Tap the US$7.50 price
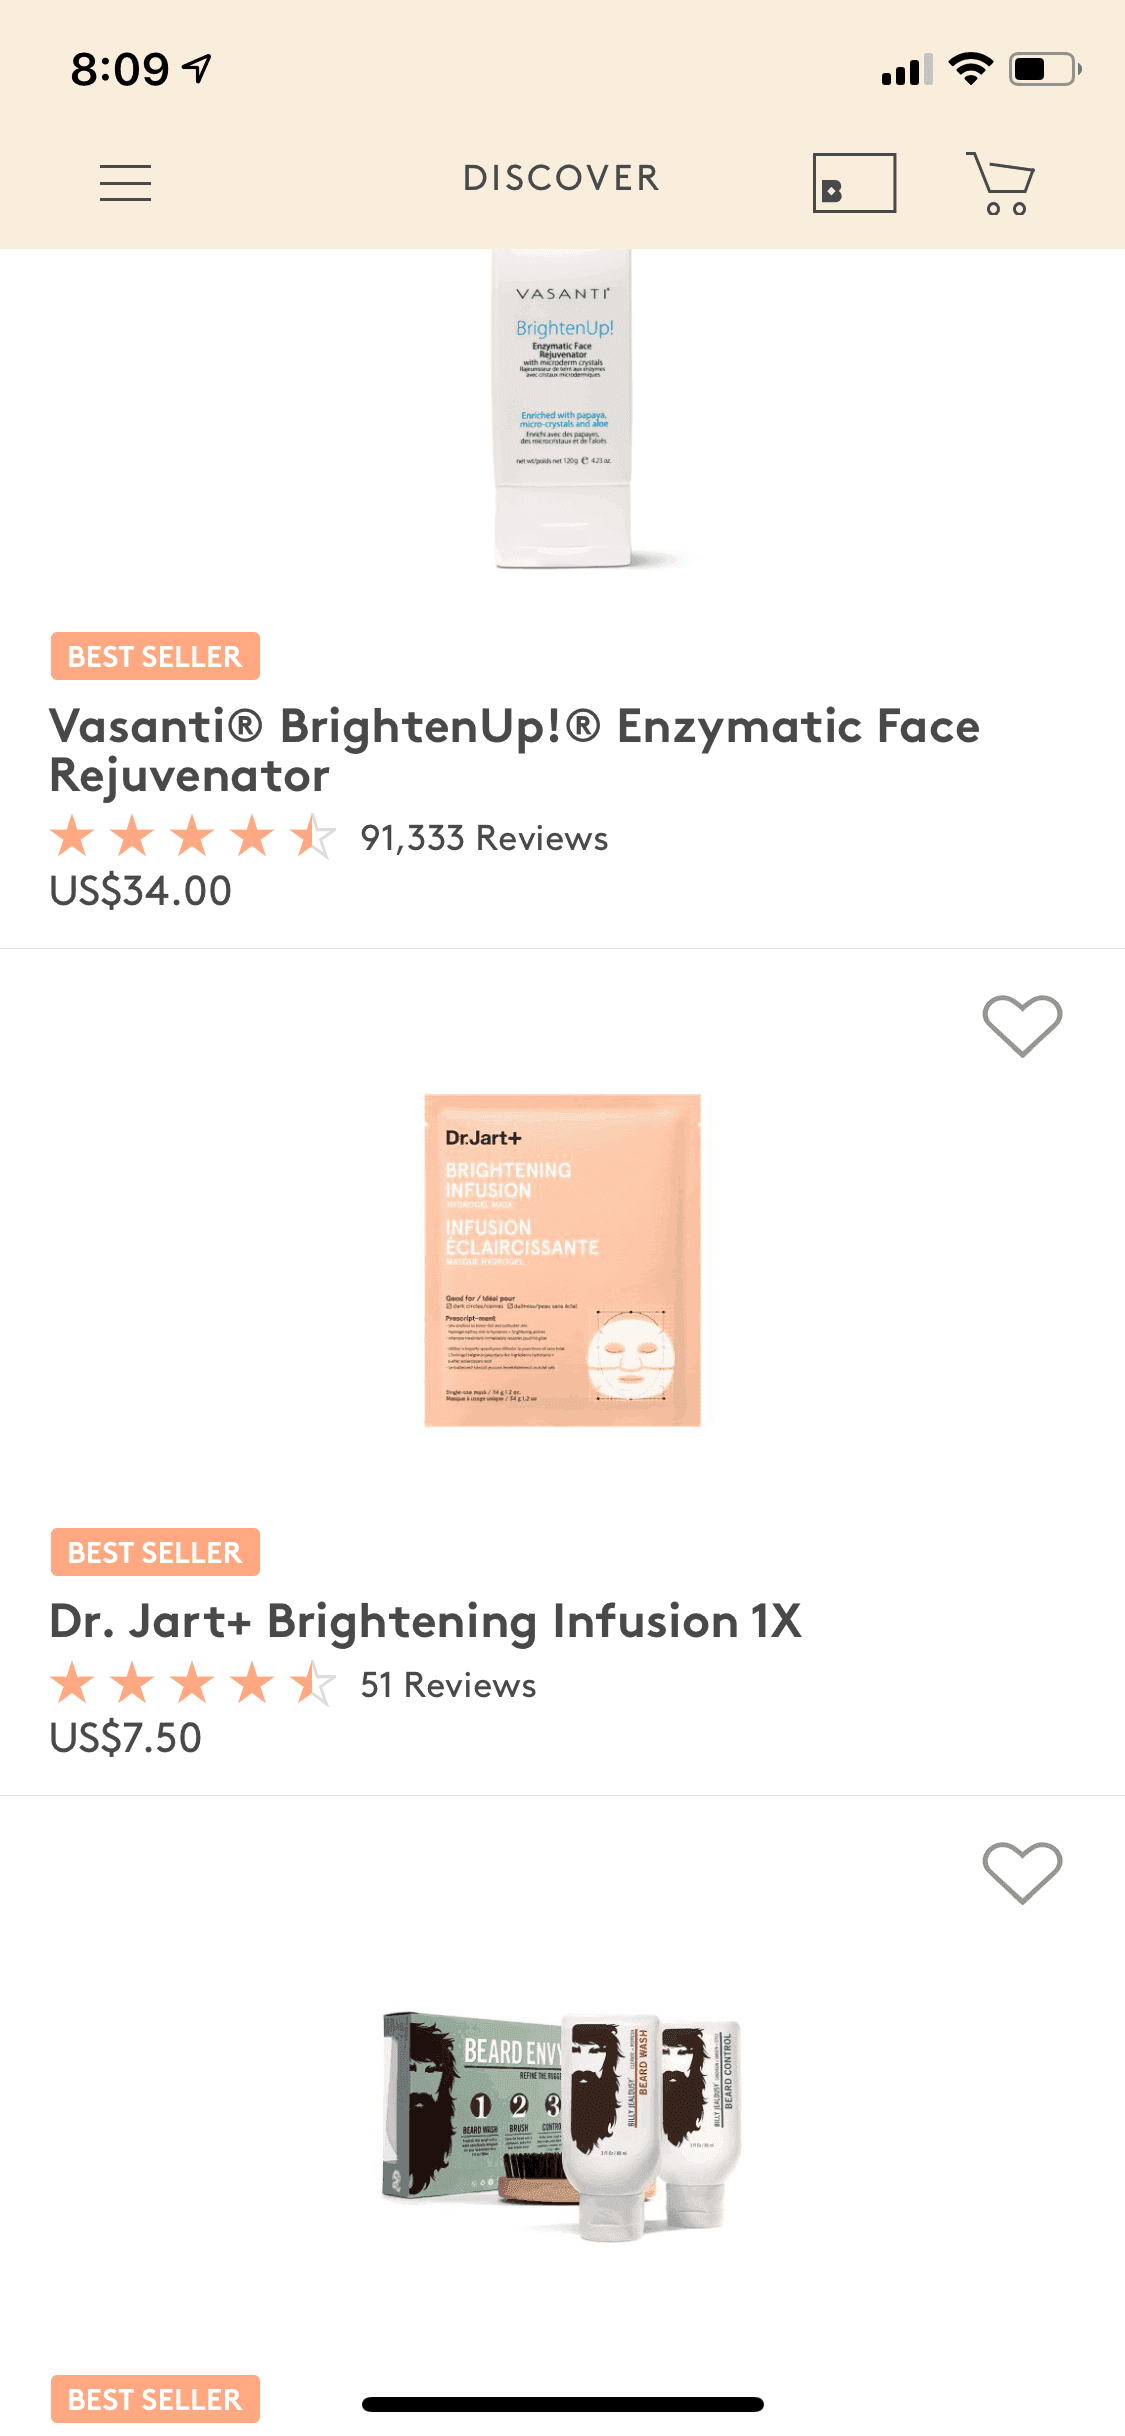Screen dimensions: 1125x2436 (126, 1738)
